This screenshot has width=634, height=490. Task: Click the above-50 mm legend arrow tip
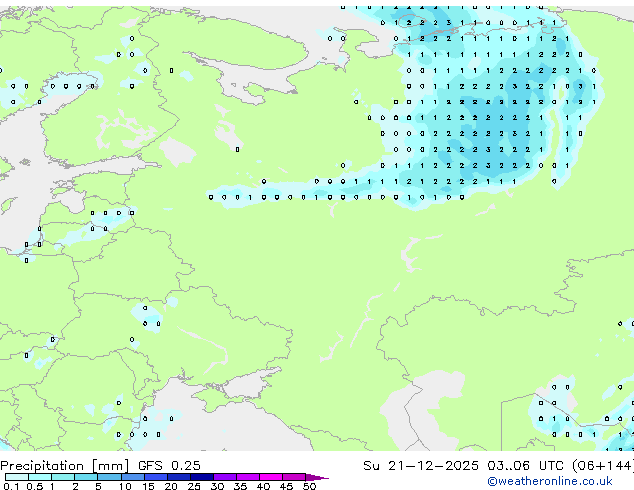[x=317, y=477]
